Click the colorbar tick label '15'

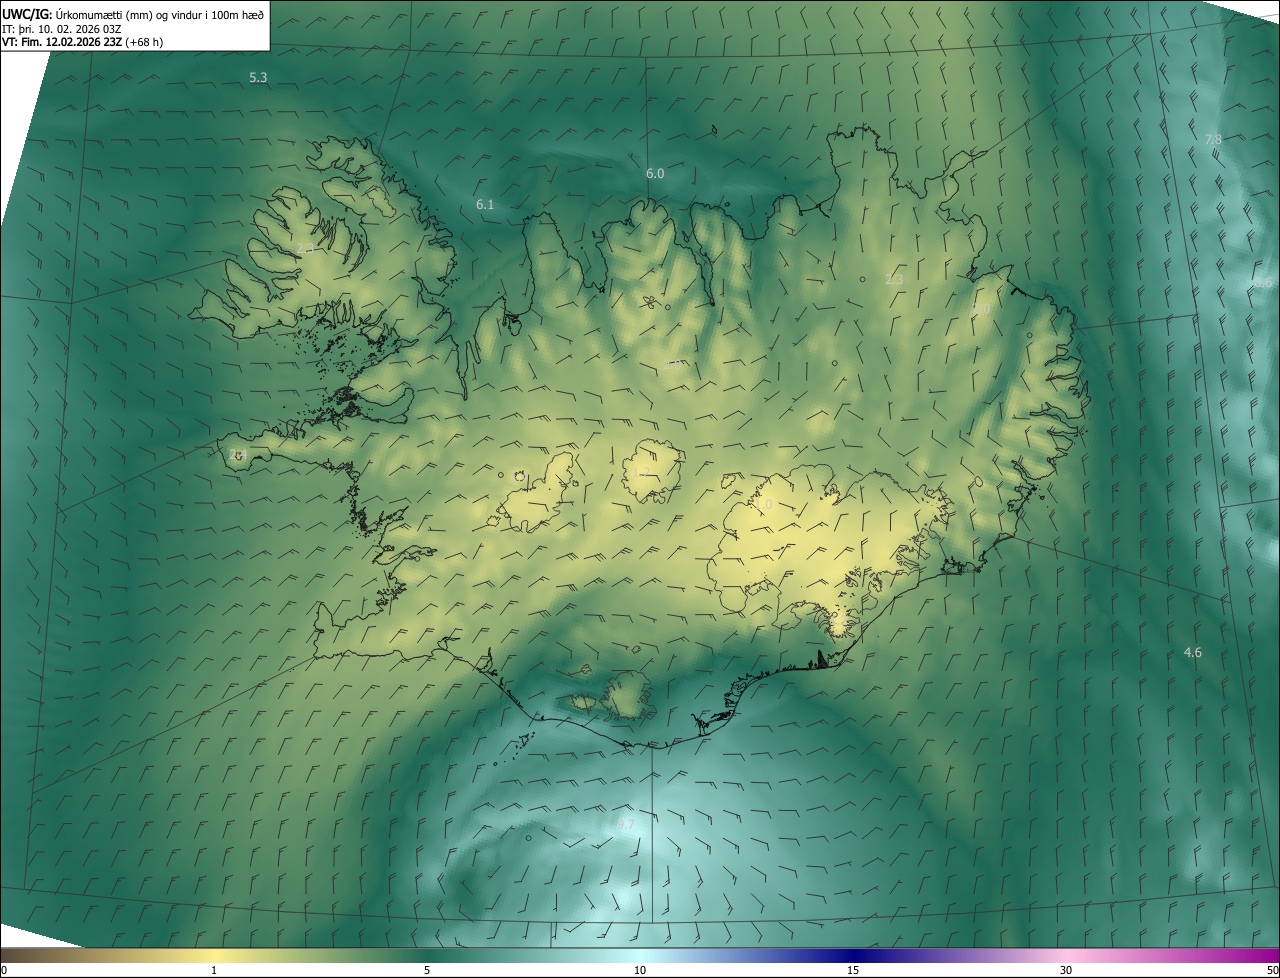pyautogui.click(x=853, y=970)
